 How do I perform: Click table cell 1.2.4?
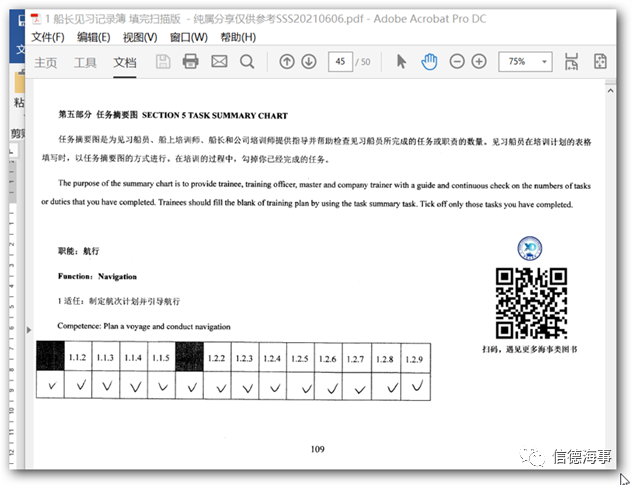(x=272, y=358)
